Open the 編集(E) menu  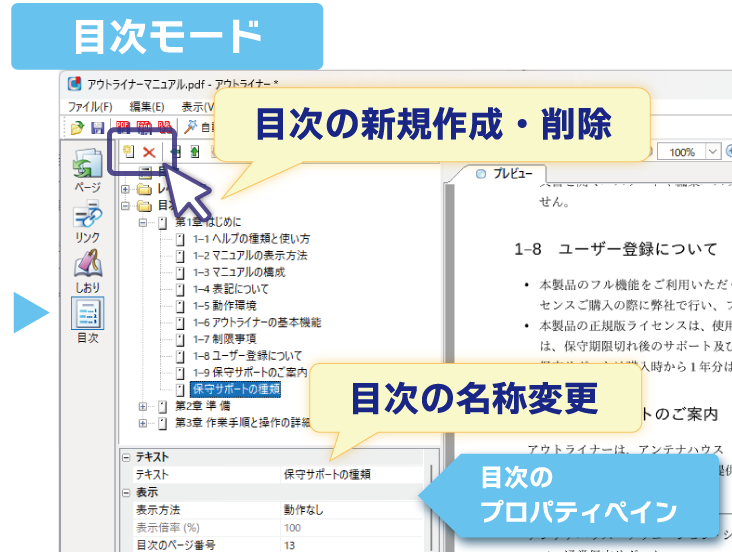pos(147,107)
